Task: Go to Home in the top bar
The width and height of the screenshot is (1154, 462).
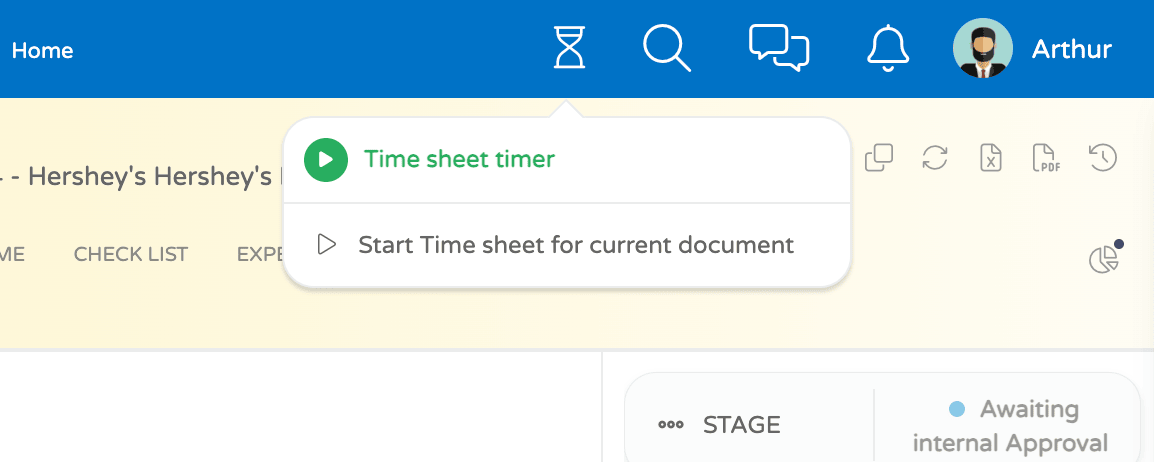Action: [42, 50]
